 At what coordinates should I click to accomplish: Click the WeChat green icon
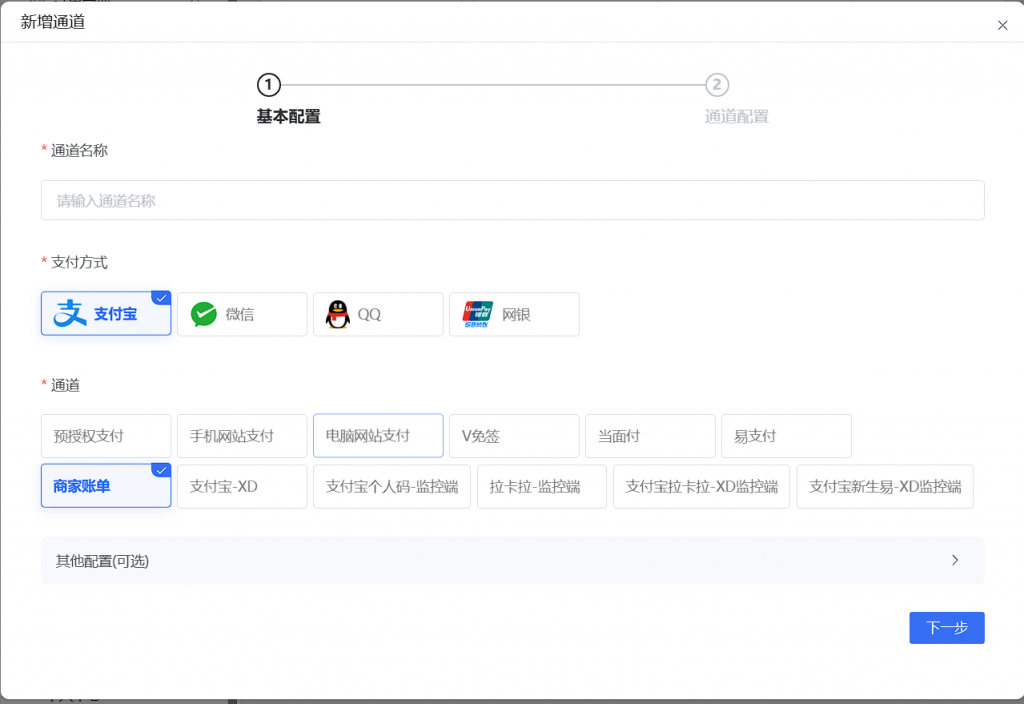tap(204, 314)
